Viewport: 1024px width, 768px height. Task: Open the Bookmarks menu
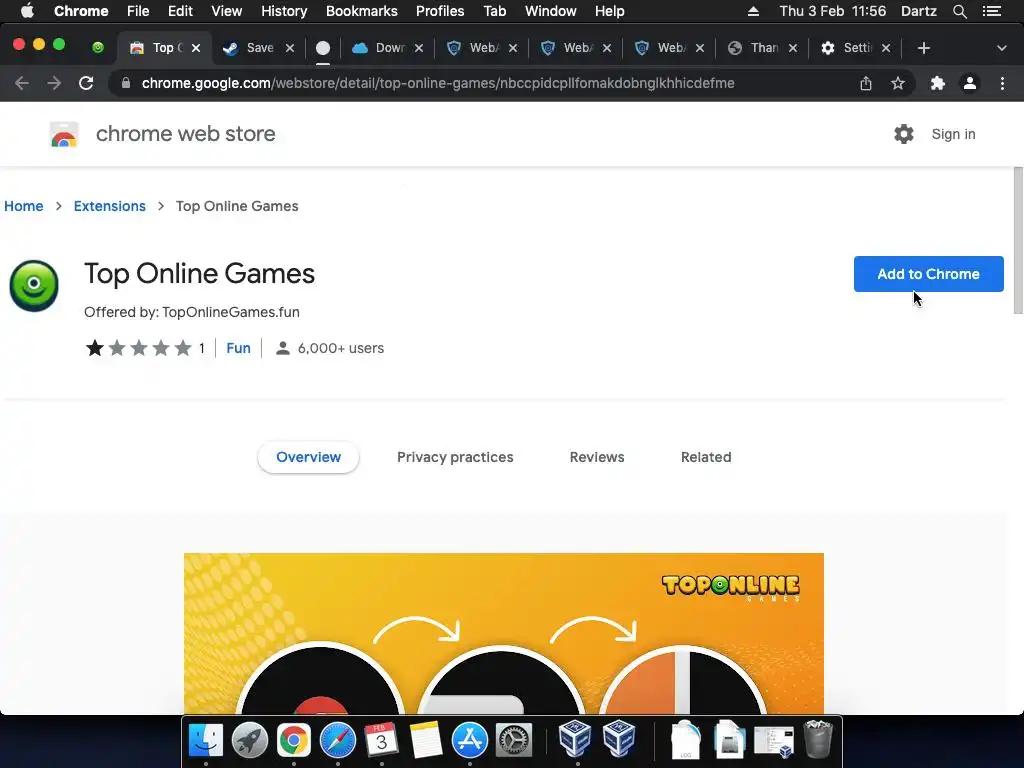point(362,11)
